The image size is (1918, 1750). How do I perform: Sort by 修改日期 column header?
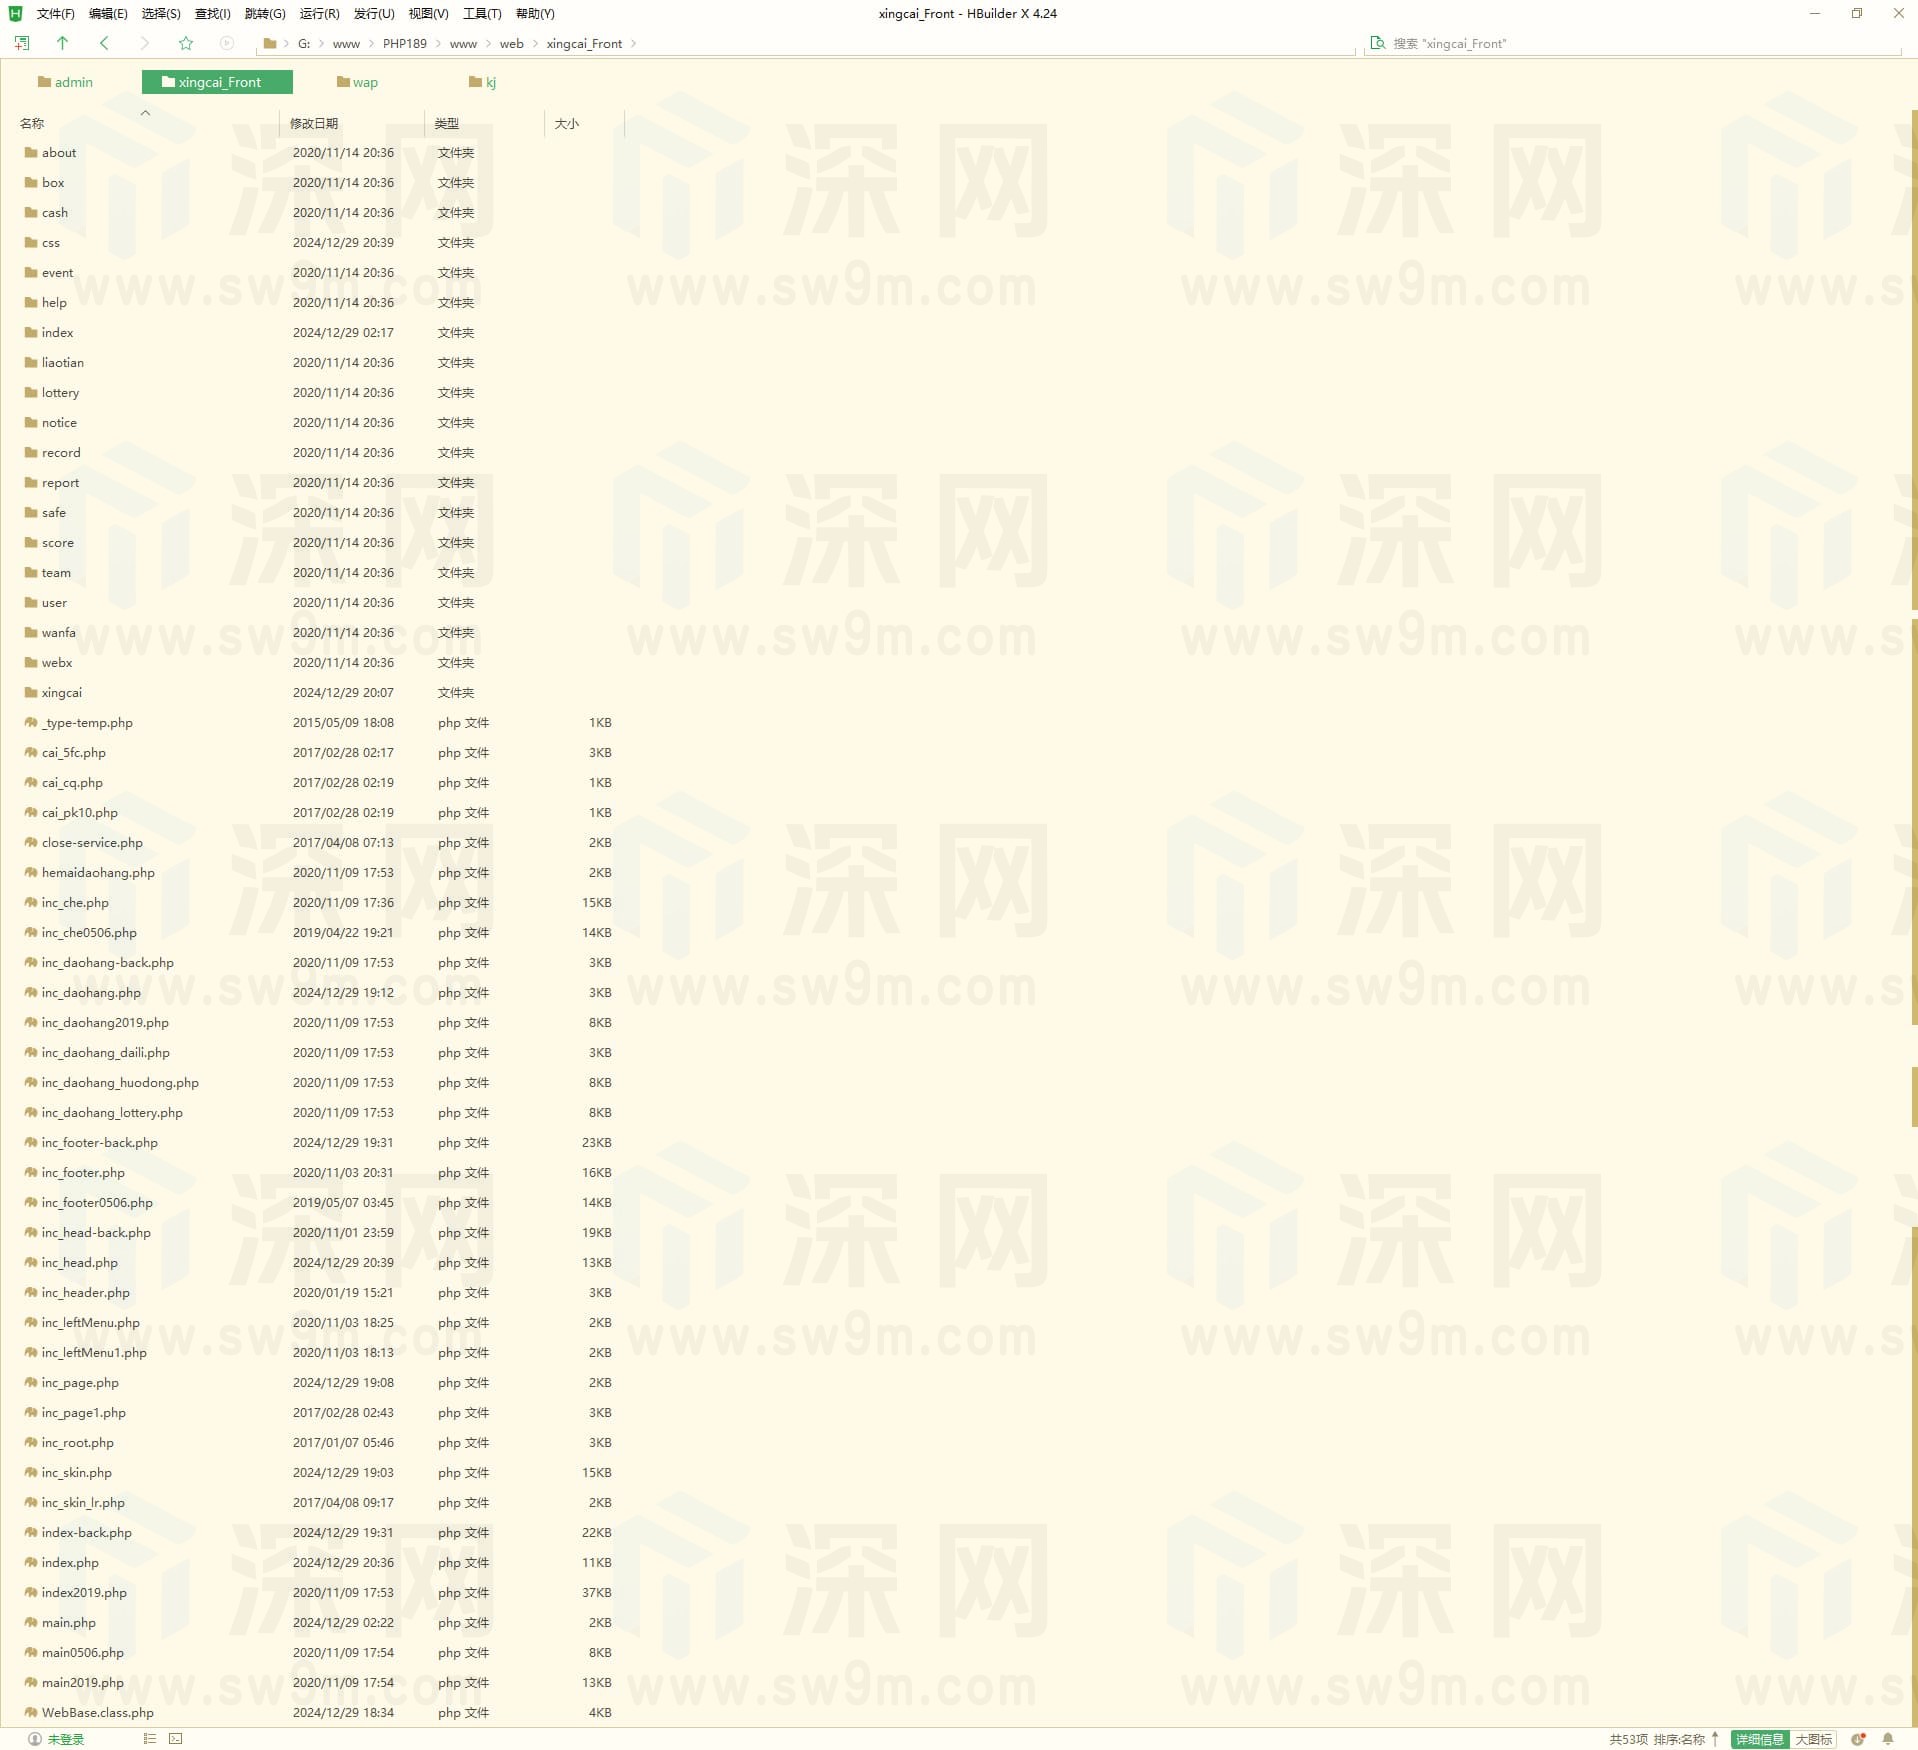tap(314, 123)
